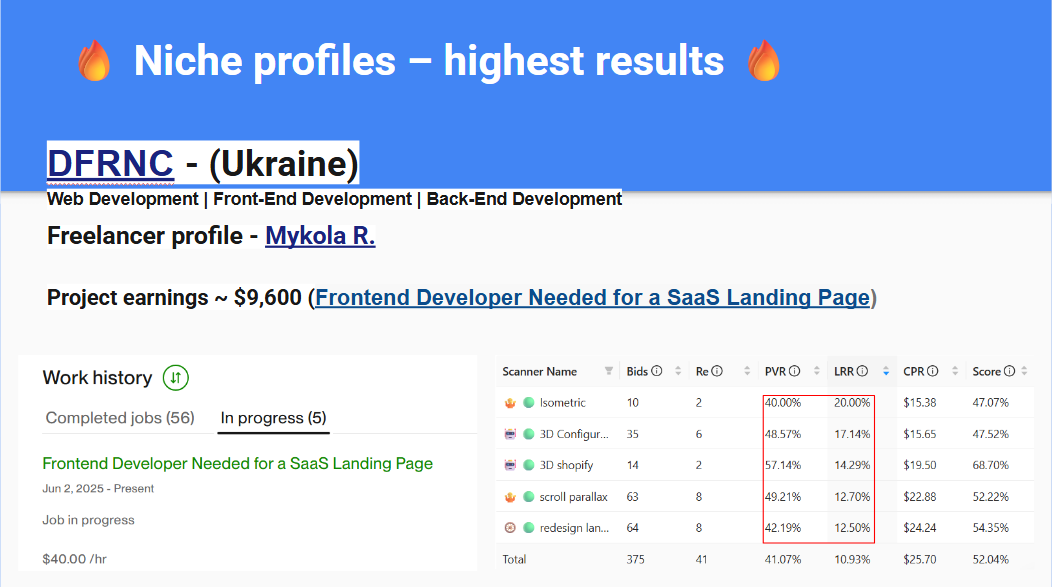1052x587 pixels.
Task: Click the 68.70% Score value
Action: pos(990,465)
